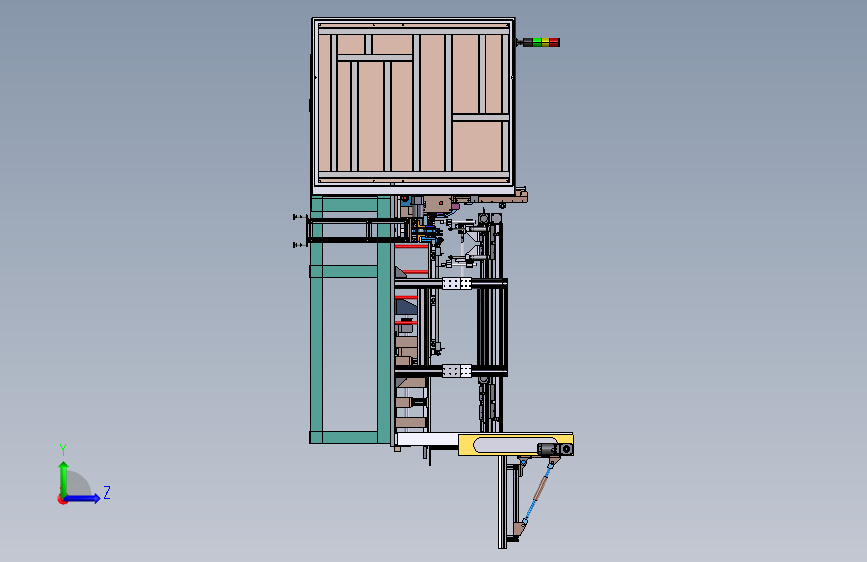The image size is (867, 562).
Task: Select the lower white perforated connector plate
Action: pos(457,371)
